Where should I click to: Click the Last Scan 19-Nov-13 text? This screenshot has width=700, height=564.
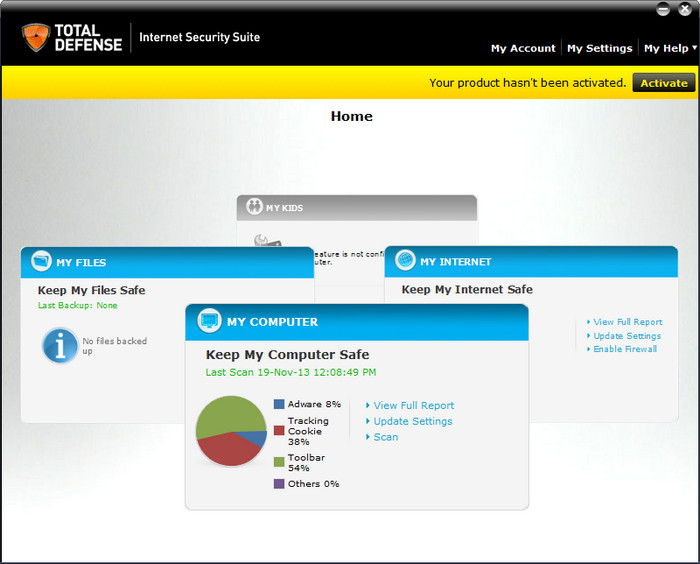(291, 372)
